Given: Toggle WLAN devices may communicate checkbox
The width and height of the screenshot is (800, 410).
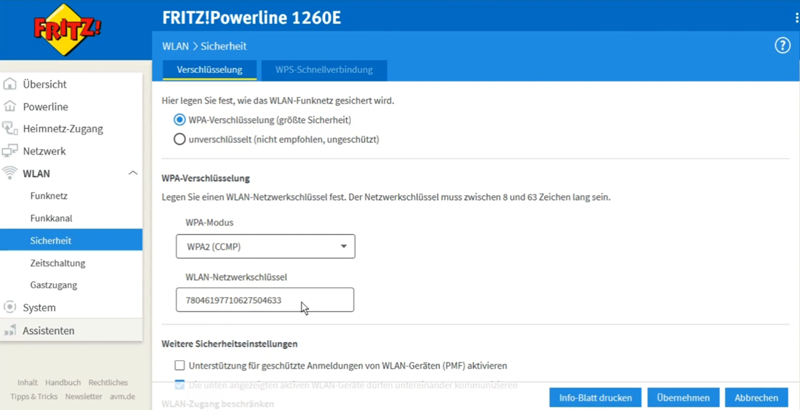Looking at the screenshot, I should click(179, 385).
